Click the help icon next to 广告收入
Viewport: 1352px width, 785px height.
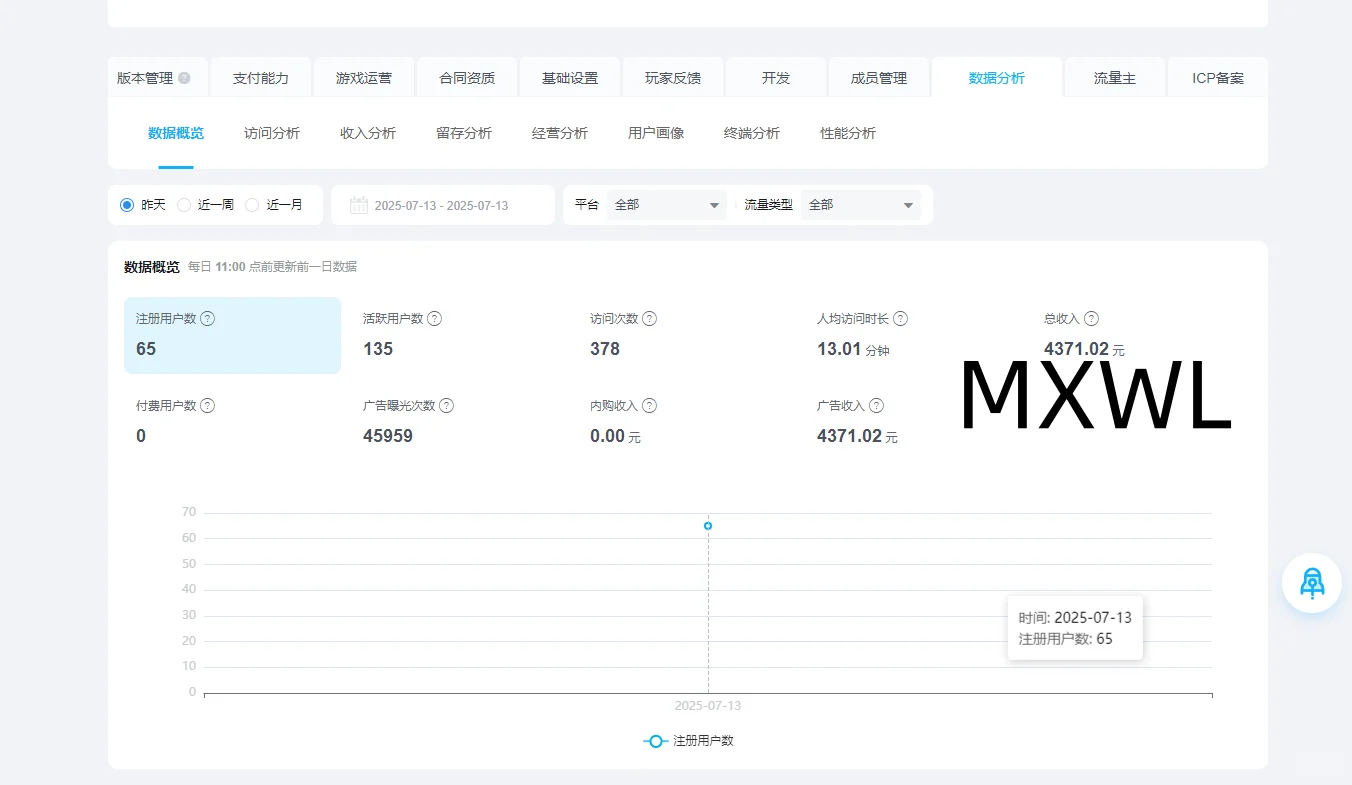(x=877, y=406)
